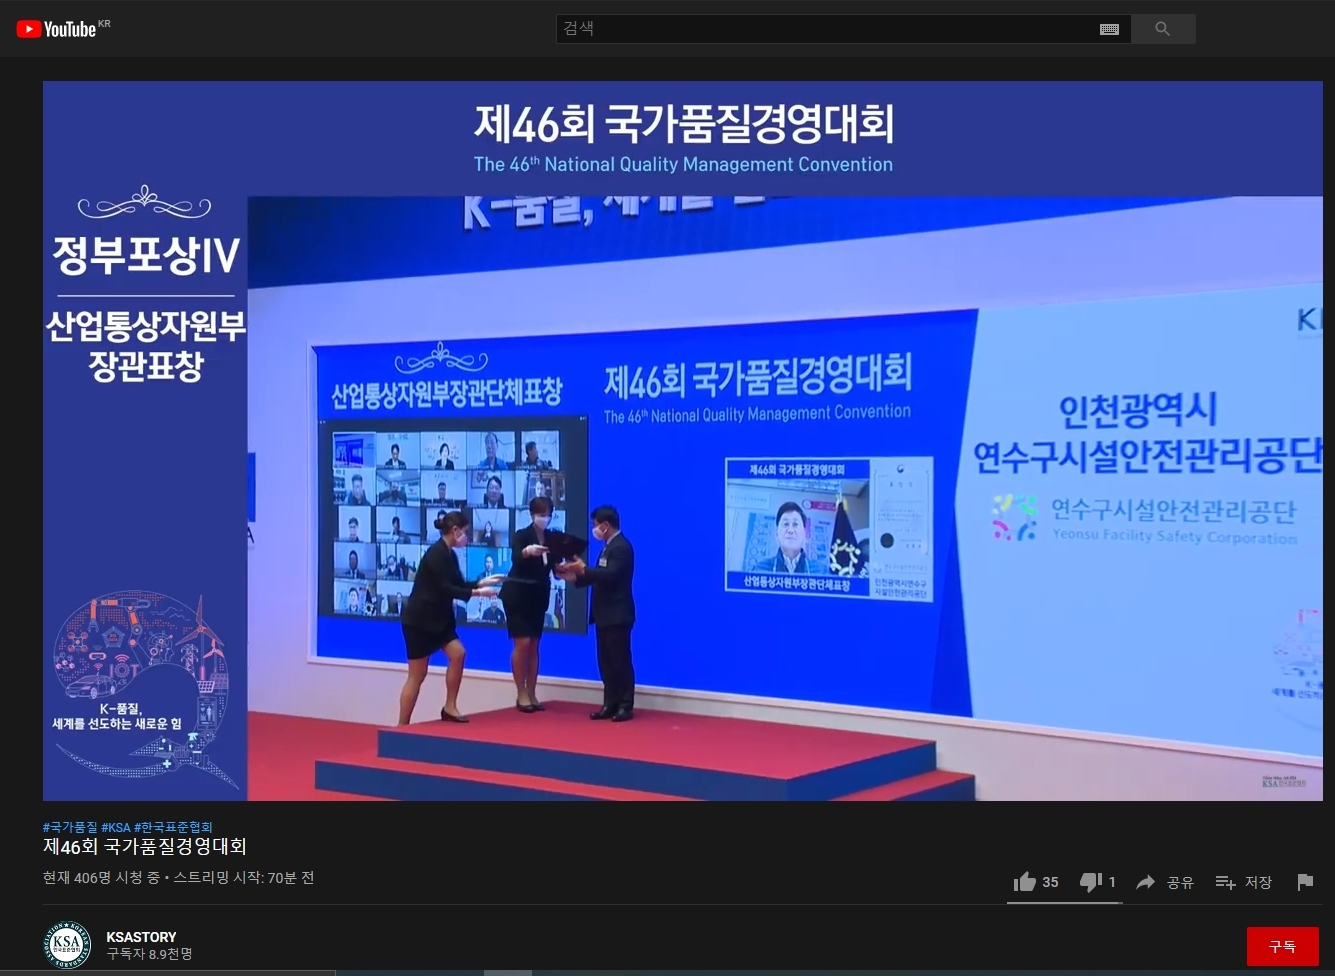Image resolution: width=1335 pixels, height=976 pixels.
Task: Open the #한국표준협회 hashtag link
Action: coord(173,827)
